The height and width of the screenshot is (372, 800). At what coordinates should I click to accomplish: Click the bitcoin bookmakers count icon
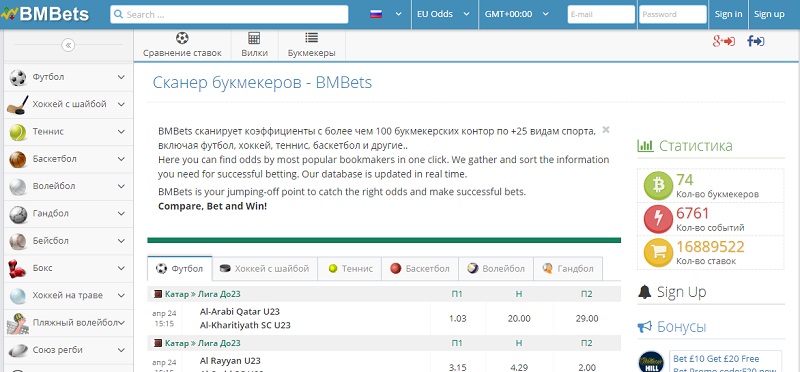pyautogui.click(x=658, y=186)
